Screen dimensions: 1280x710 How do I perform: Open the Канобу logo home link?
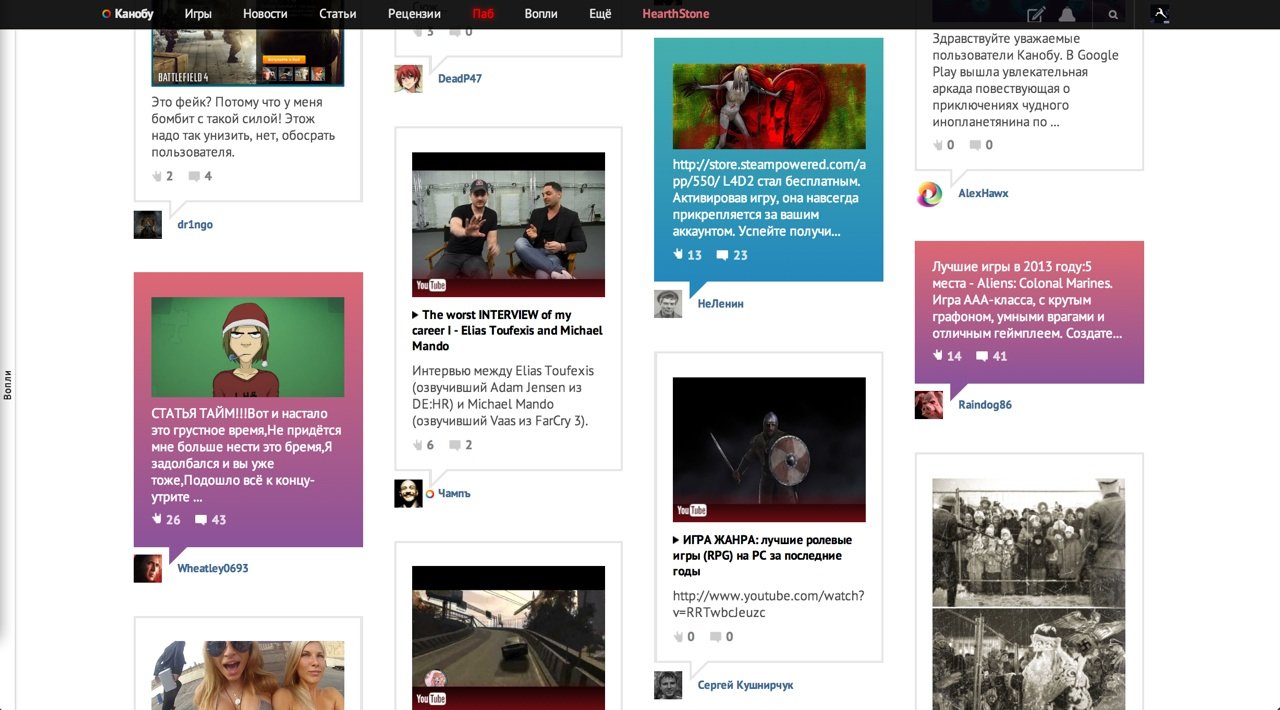tap(127, 14)
